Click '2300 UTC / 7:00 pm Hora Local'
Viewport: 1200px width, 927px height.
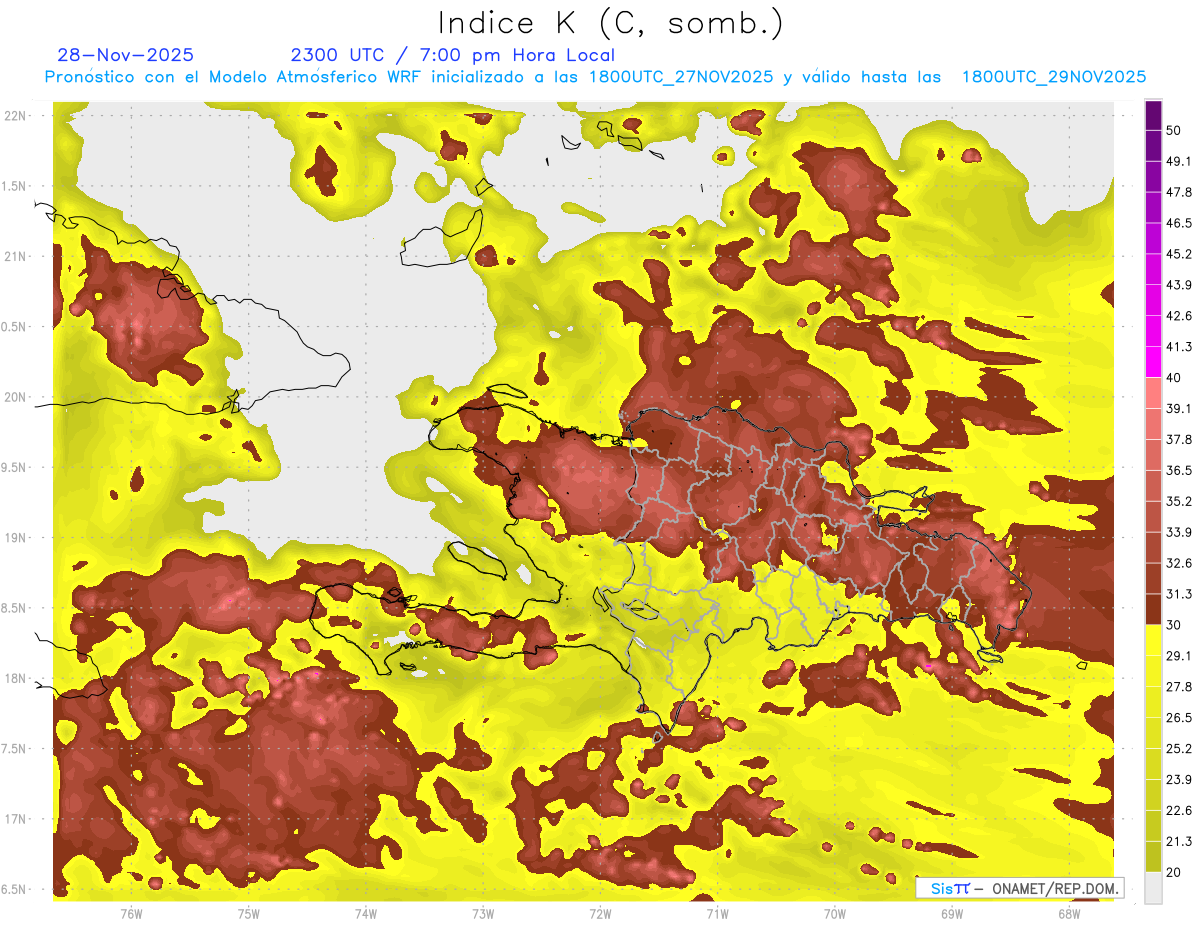tap(452, 55)
